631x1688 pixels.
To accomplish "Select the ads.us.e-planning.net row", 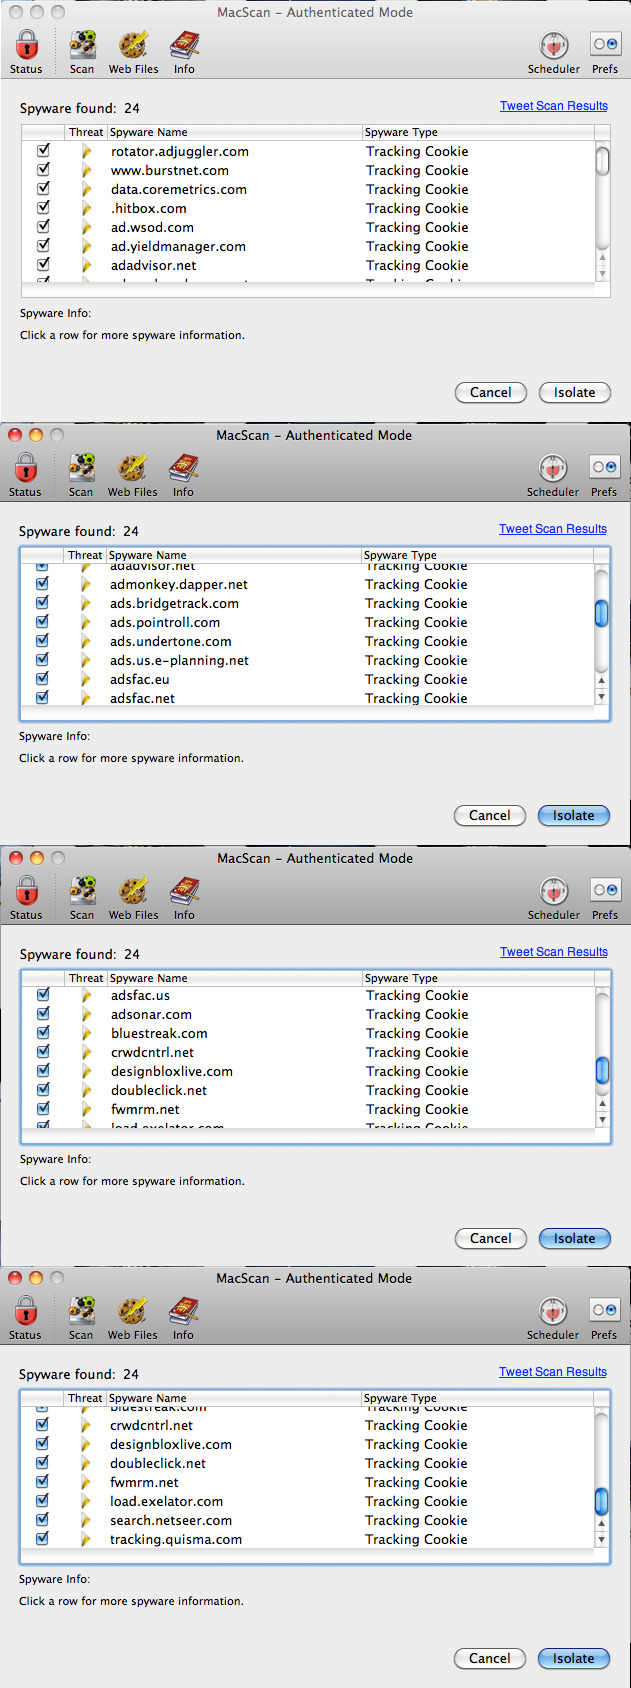I will (307, 660).
